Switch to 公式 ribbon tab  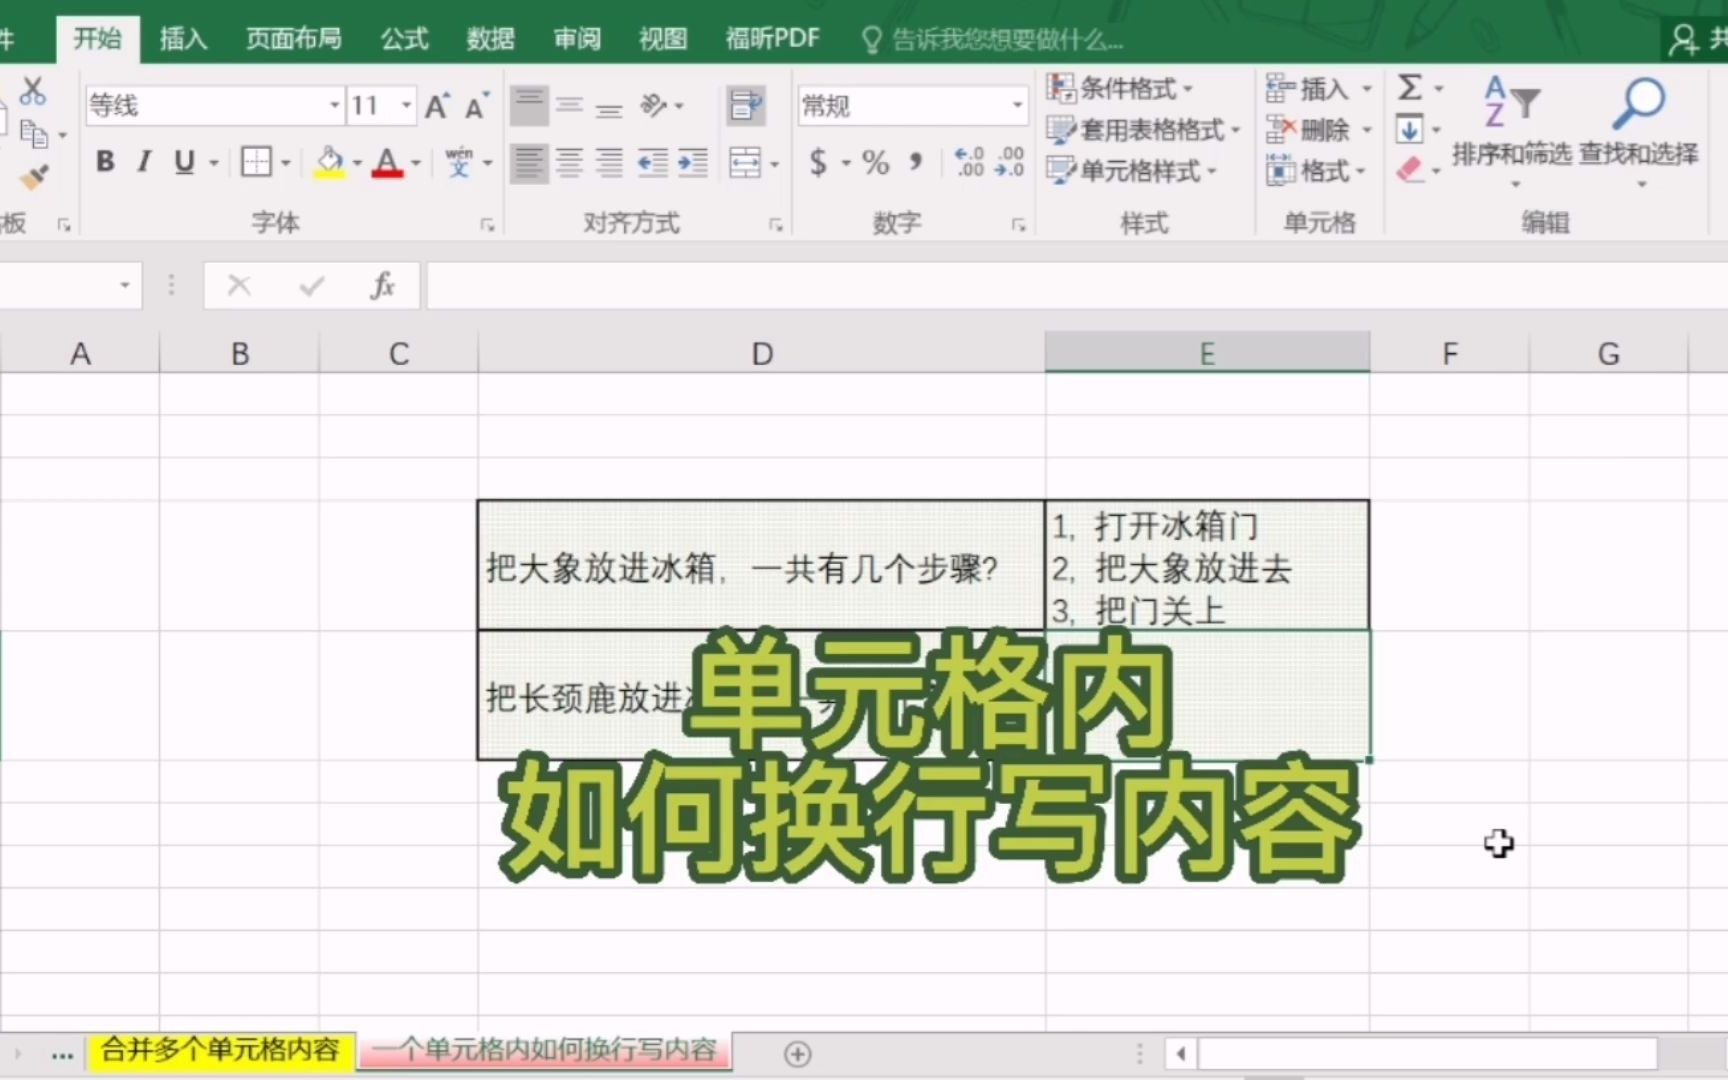[x=405, y=39]
